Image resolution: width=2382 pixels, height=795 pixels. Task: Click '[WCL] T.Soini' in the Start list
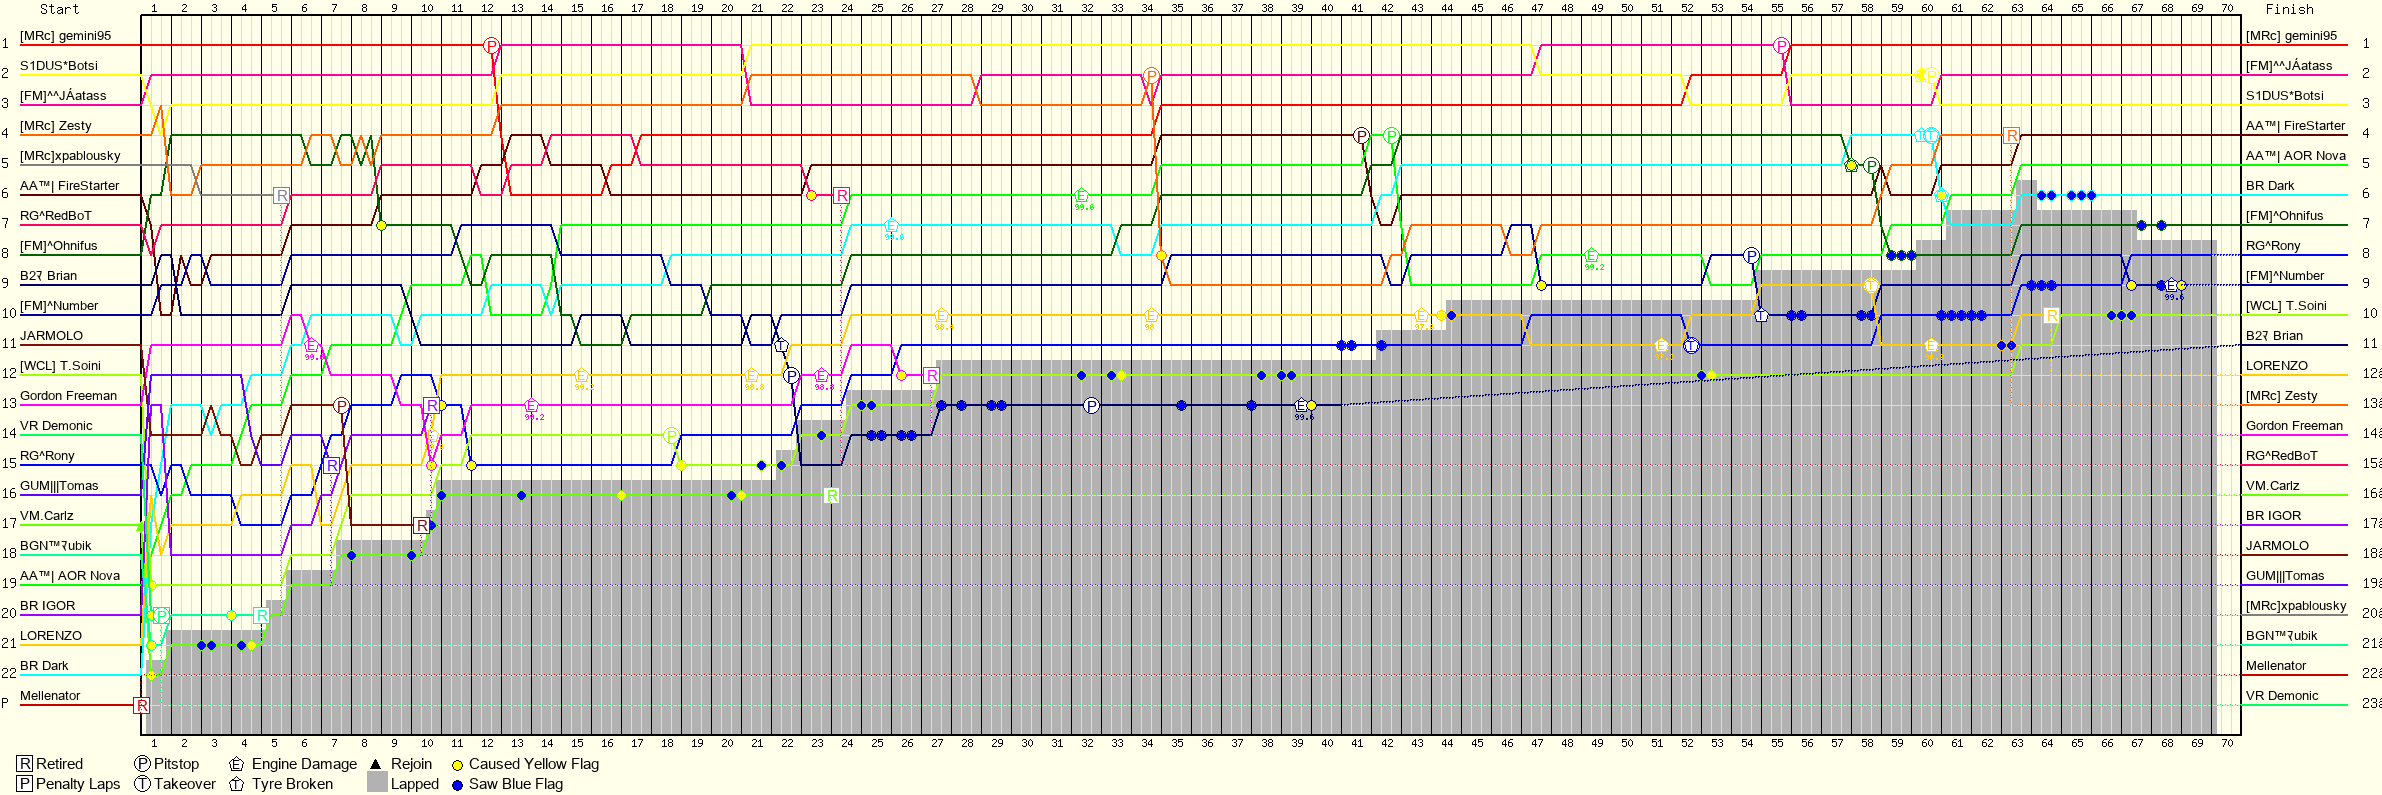click(60, 366)
